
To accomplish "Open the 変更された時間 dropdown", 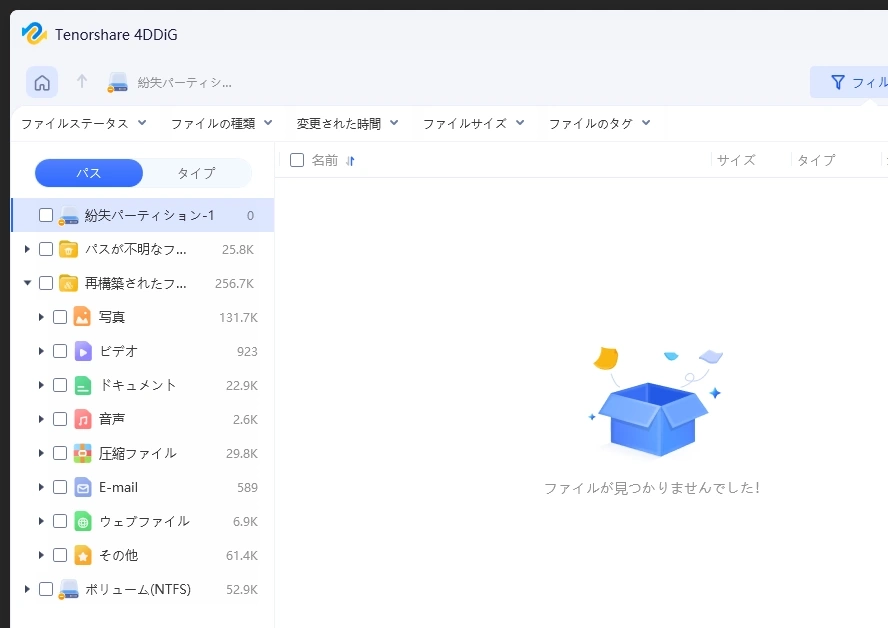I will pos(343,123).
